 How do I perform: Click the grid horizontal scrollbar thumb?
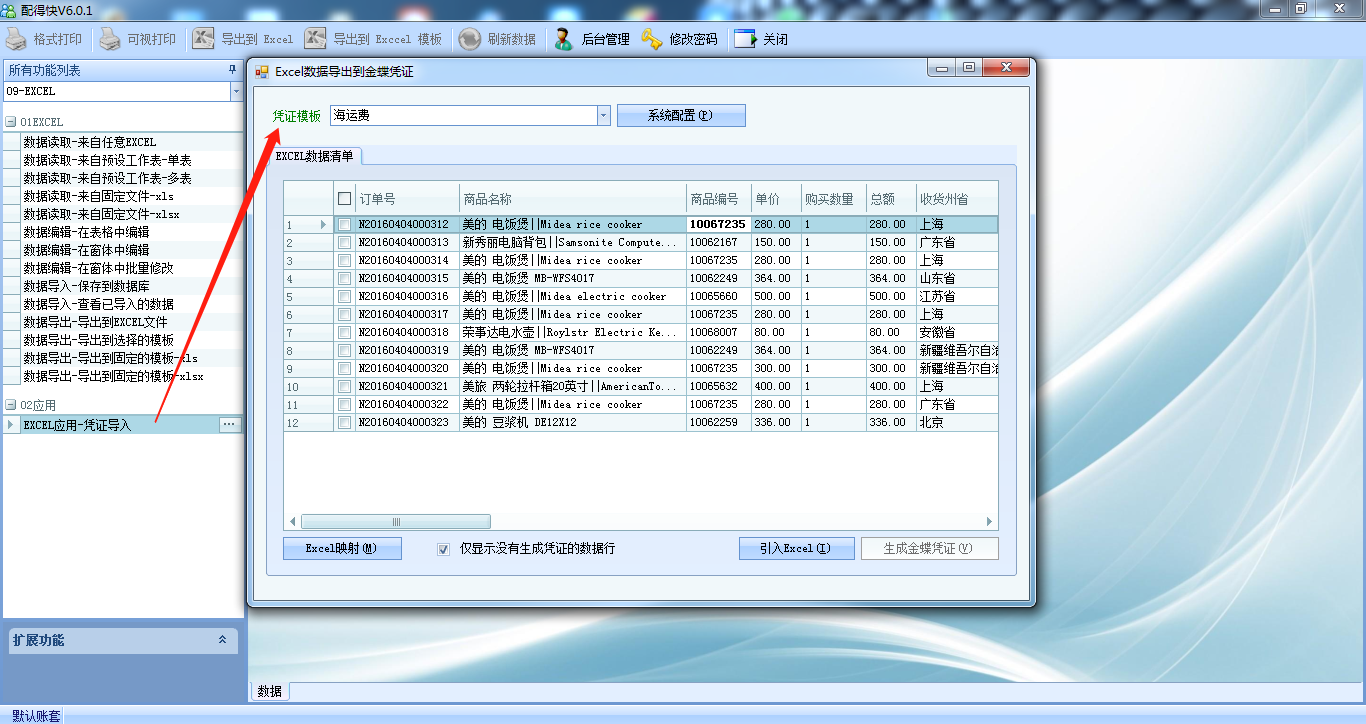(x=396, y=522)
